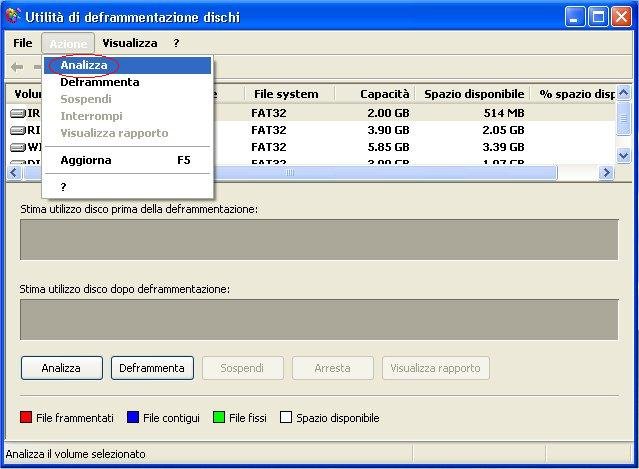
Task: Select the drive icon for the 5.85 GB volume
Action: pyautogui.click(x=18, y=147)
